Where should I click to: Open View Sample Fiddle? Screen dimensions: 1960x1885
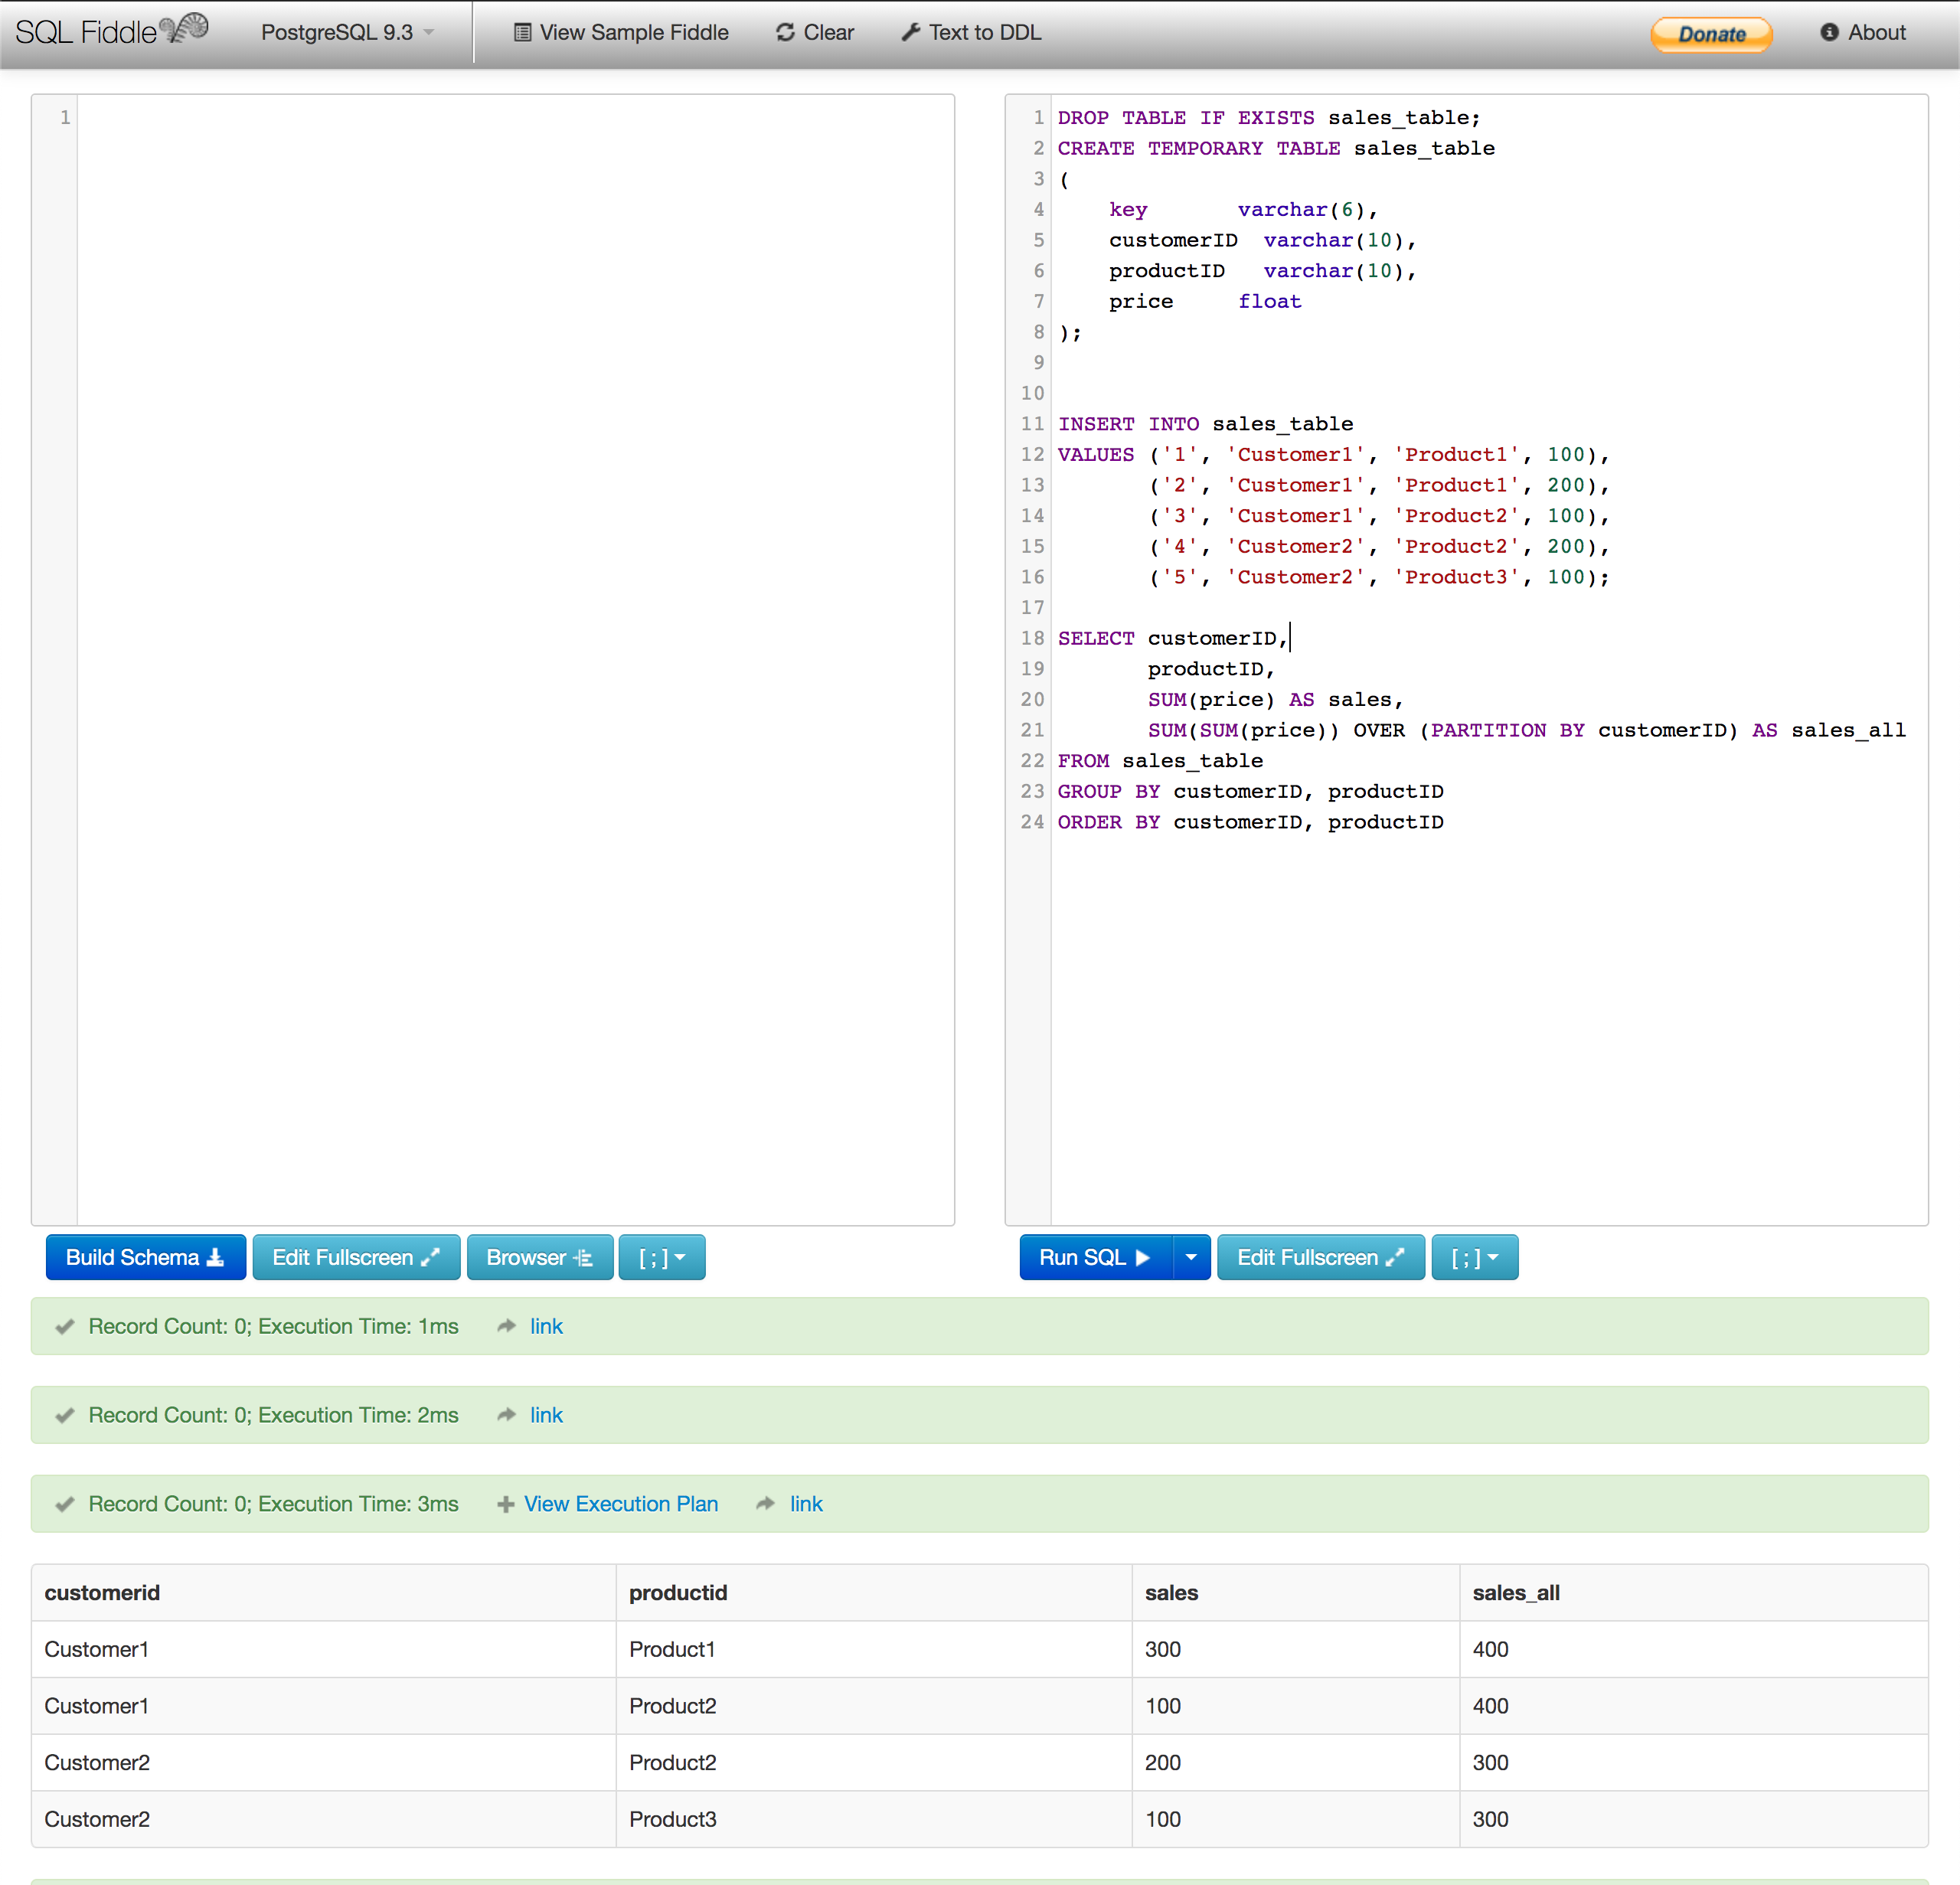(621, 32)
